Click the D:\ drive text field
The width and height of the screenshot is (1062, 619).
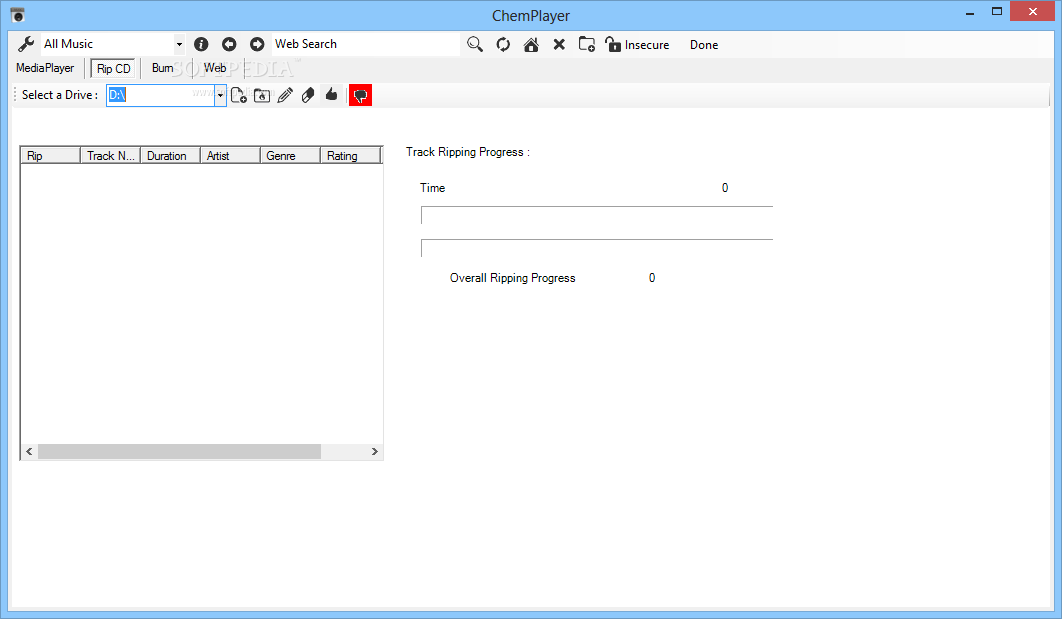161,95
